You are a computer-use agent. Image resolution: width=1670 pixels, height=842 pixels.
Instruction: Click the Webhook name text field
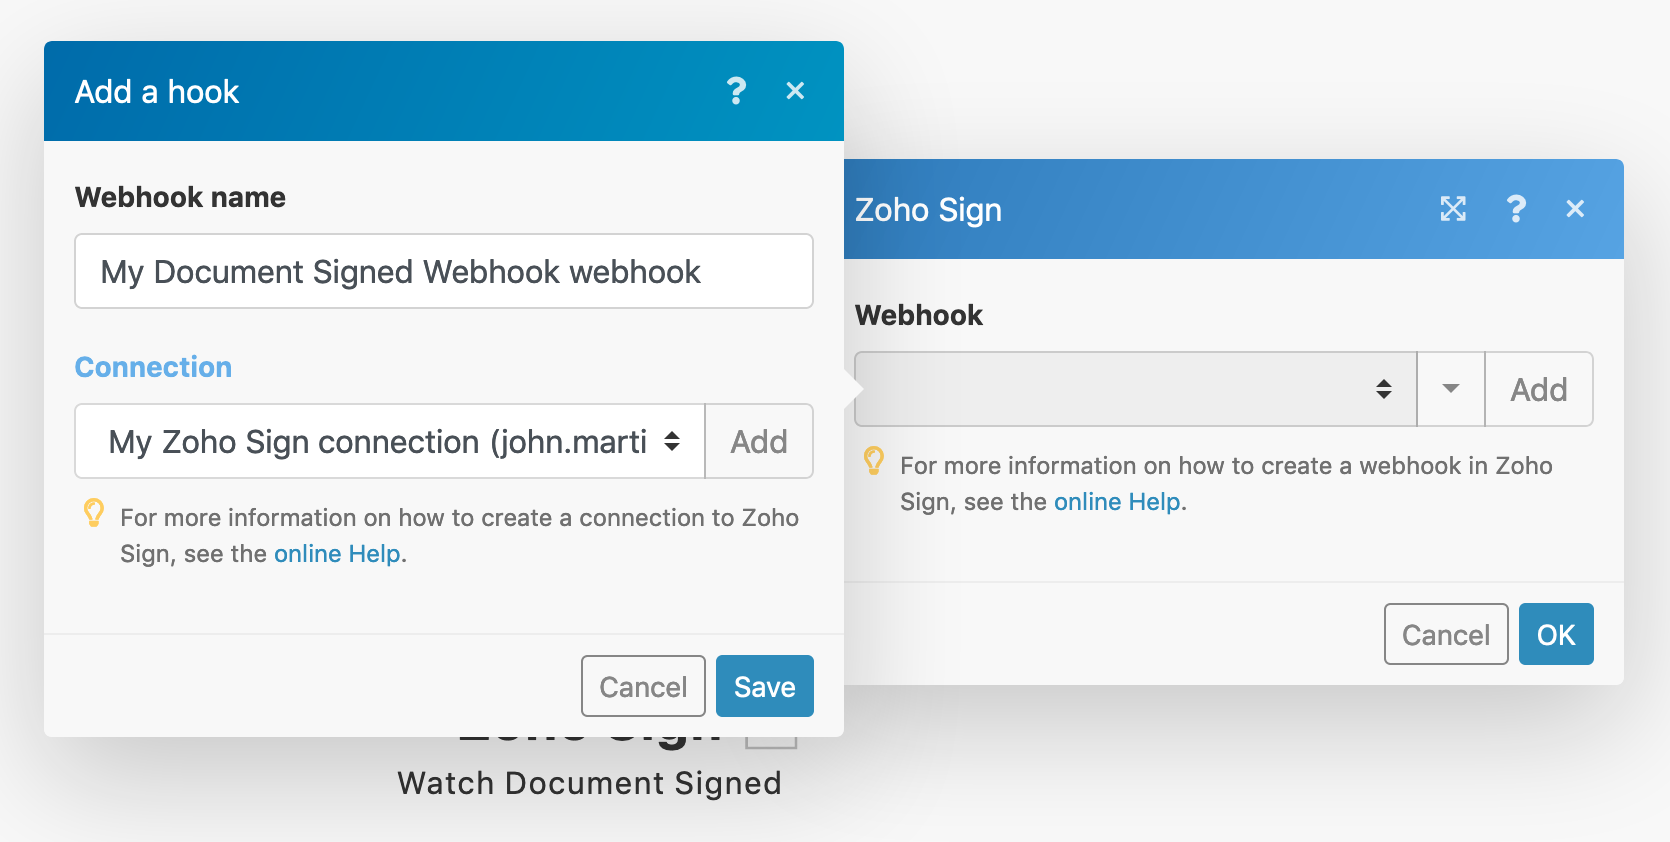click(443, 271)
